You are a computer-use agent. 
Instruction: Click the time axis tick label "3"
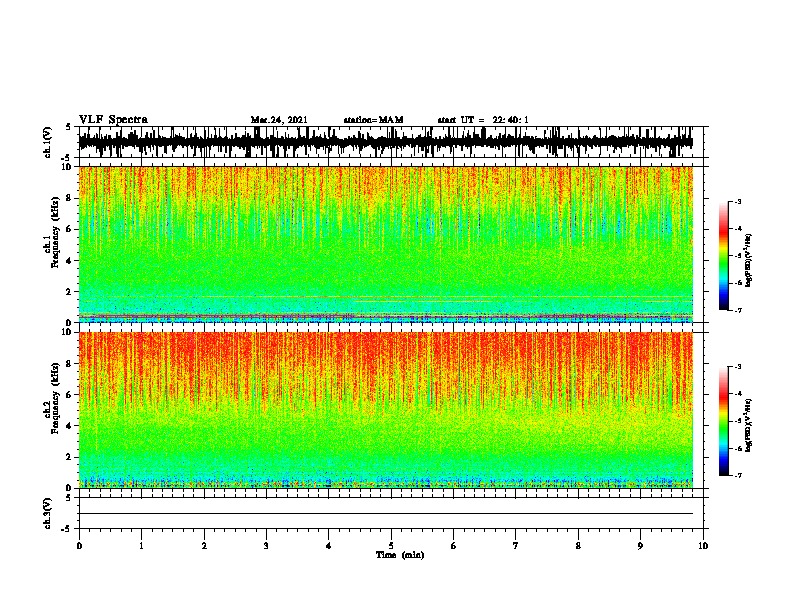click(x=266, y=546)
